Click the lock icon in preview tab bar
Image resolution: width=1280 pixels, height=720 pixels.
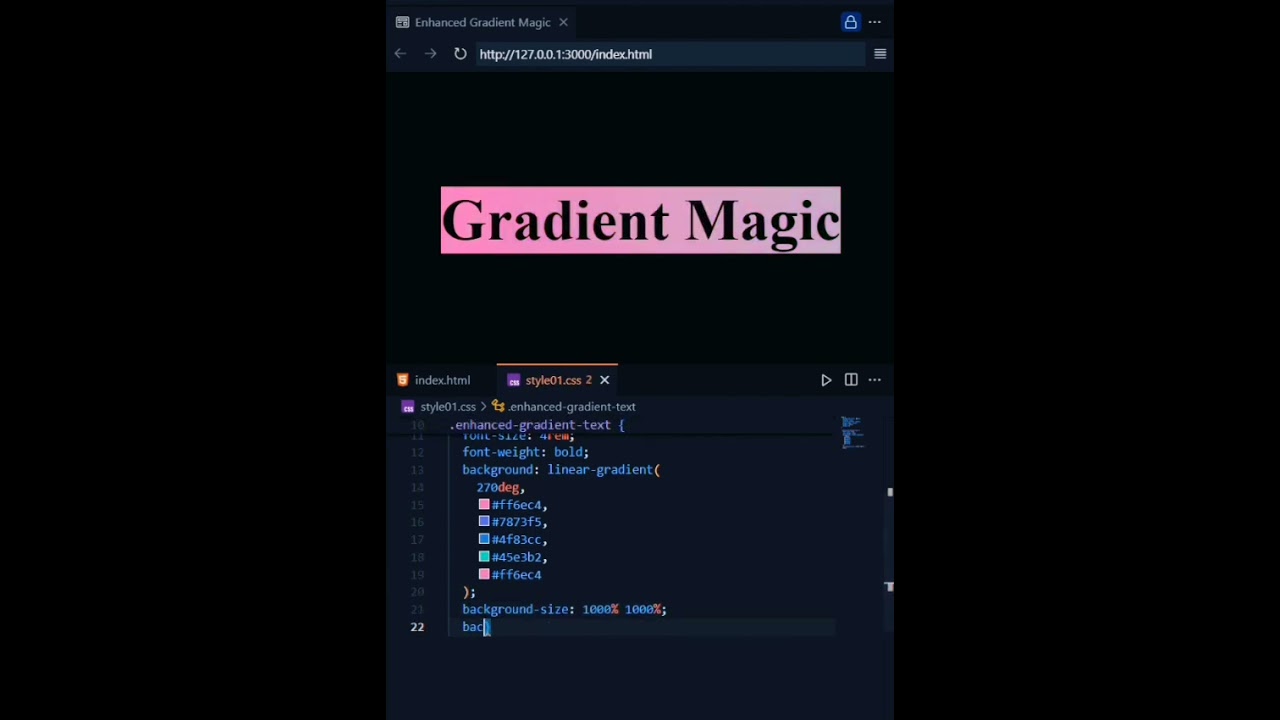[x=850, y=22]
